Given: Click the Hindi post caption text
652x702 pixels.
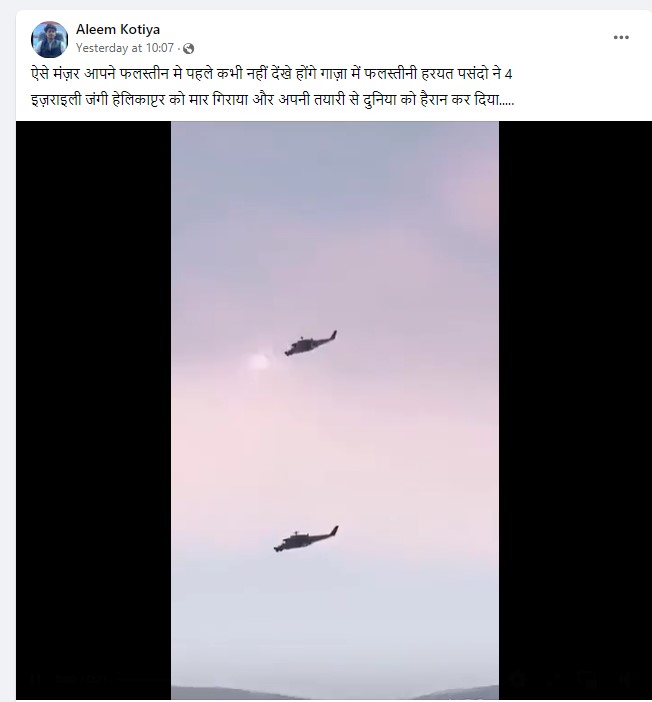Looking at the screenshot, I should [272, 86].
